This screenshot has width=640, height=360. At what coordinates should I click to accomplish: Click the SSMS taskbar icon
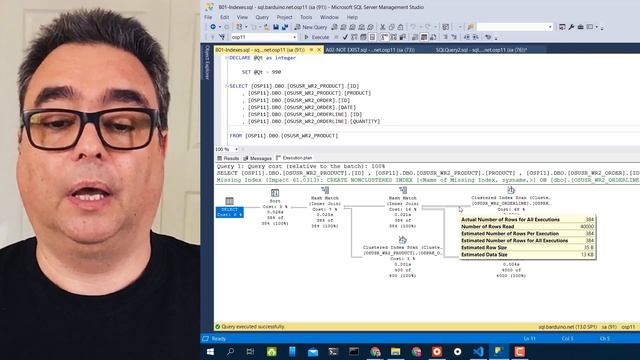(499, 351)
